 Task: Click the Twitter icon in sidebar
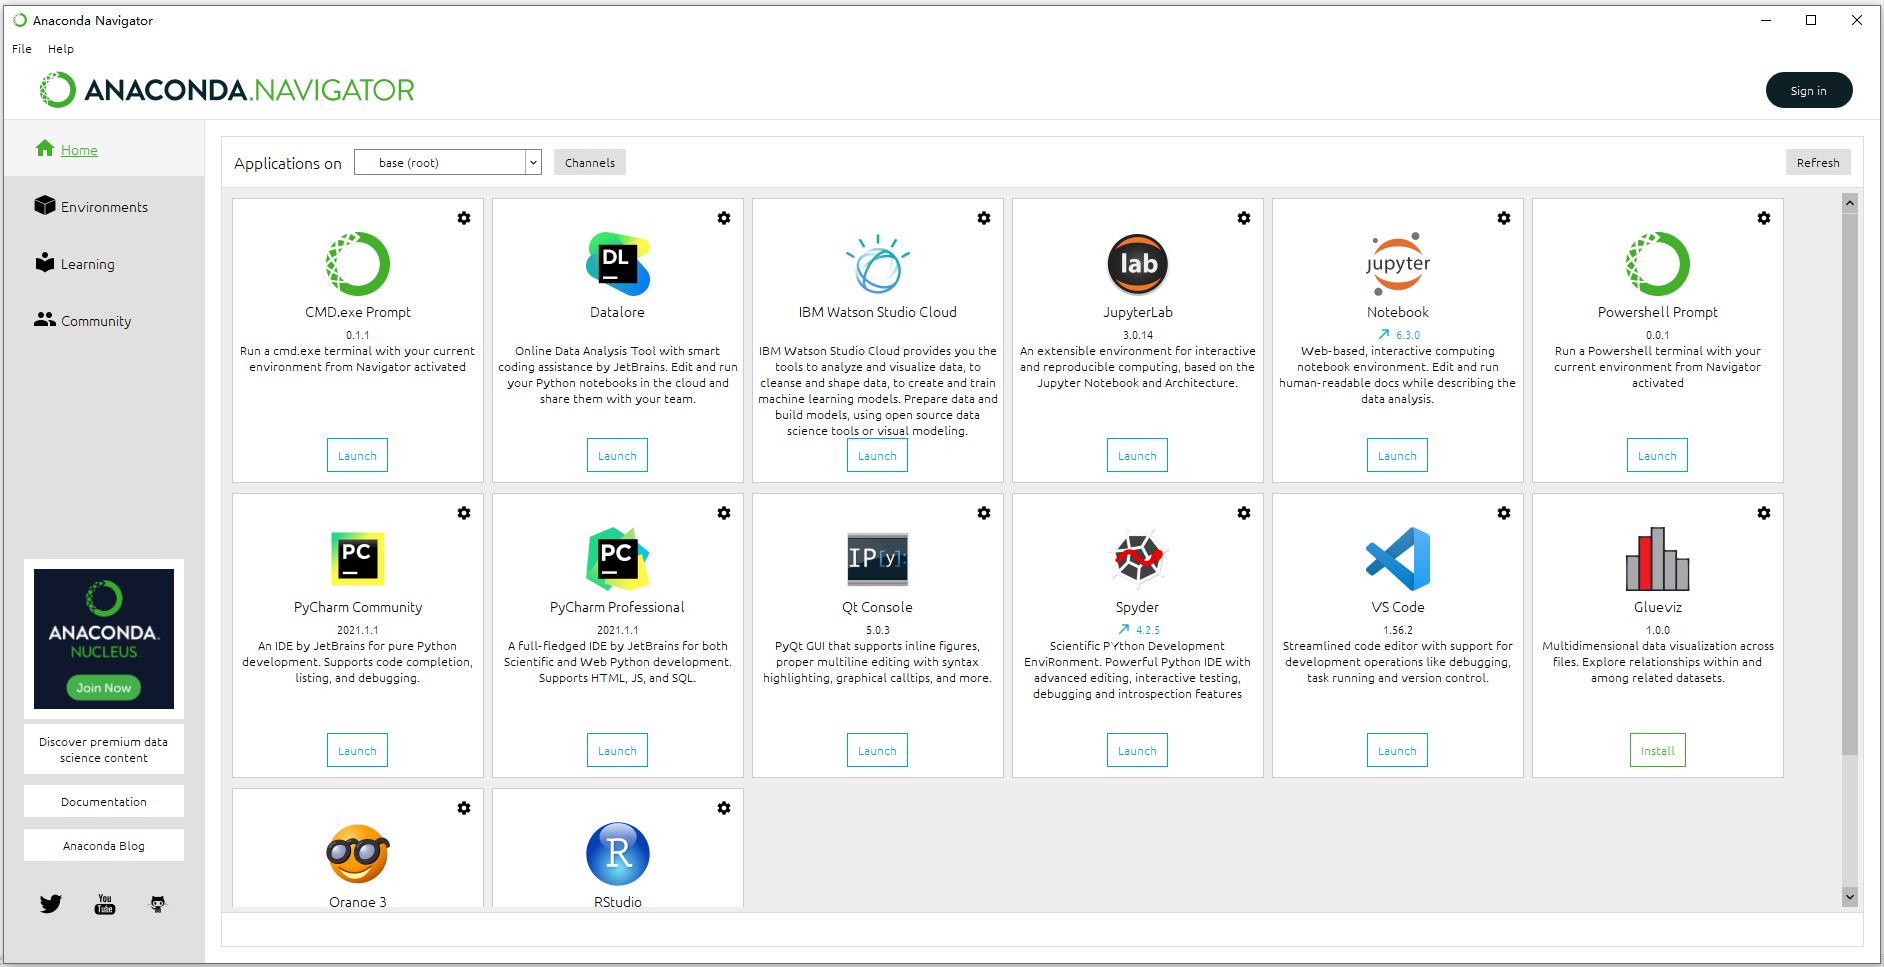[x=51, y=904]
